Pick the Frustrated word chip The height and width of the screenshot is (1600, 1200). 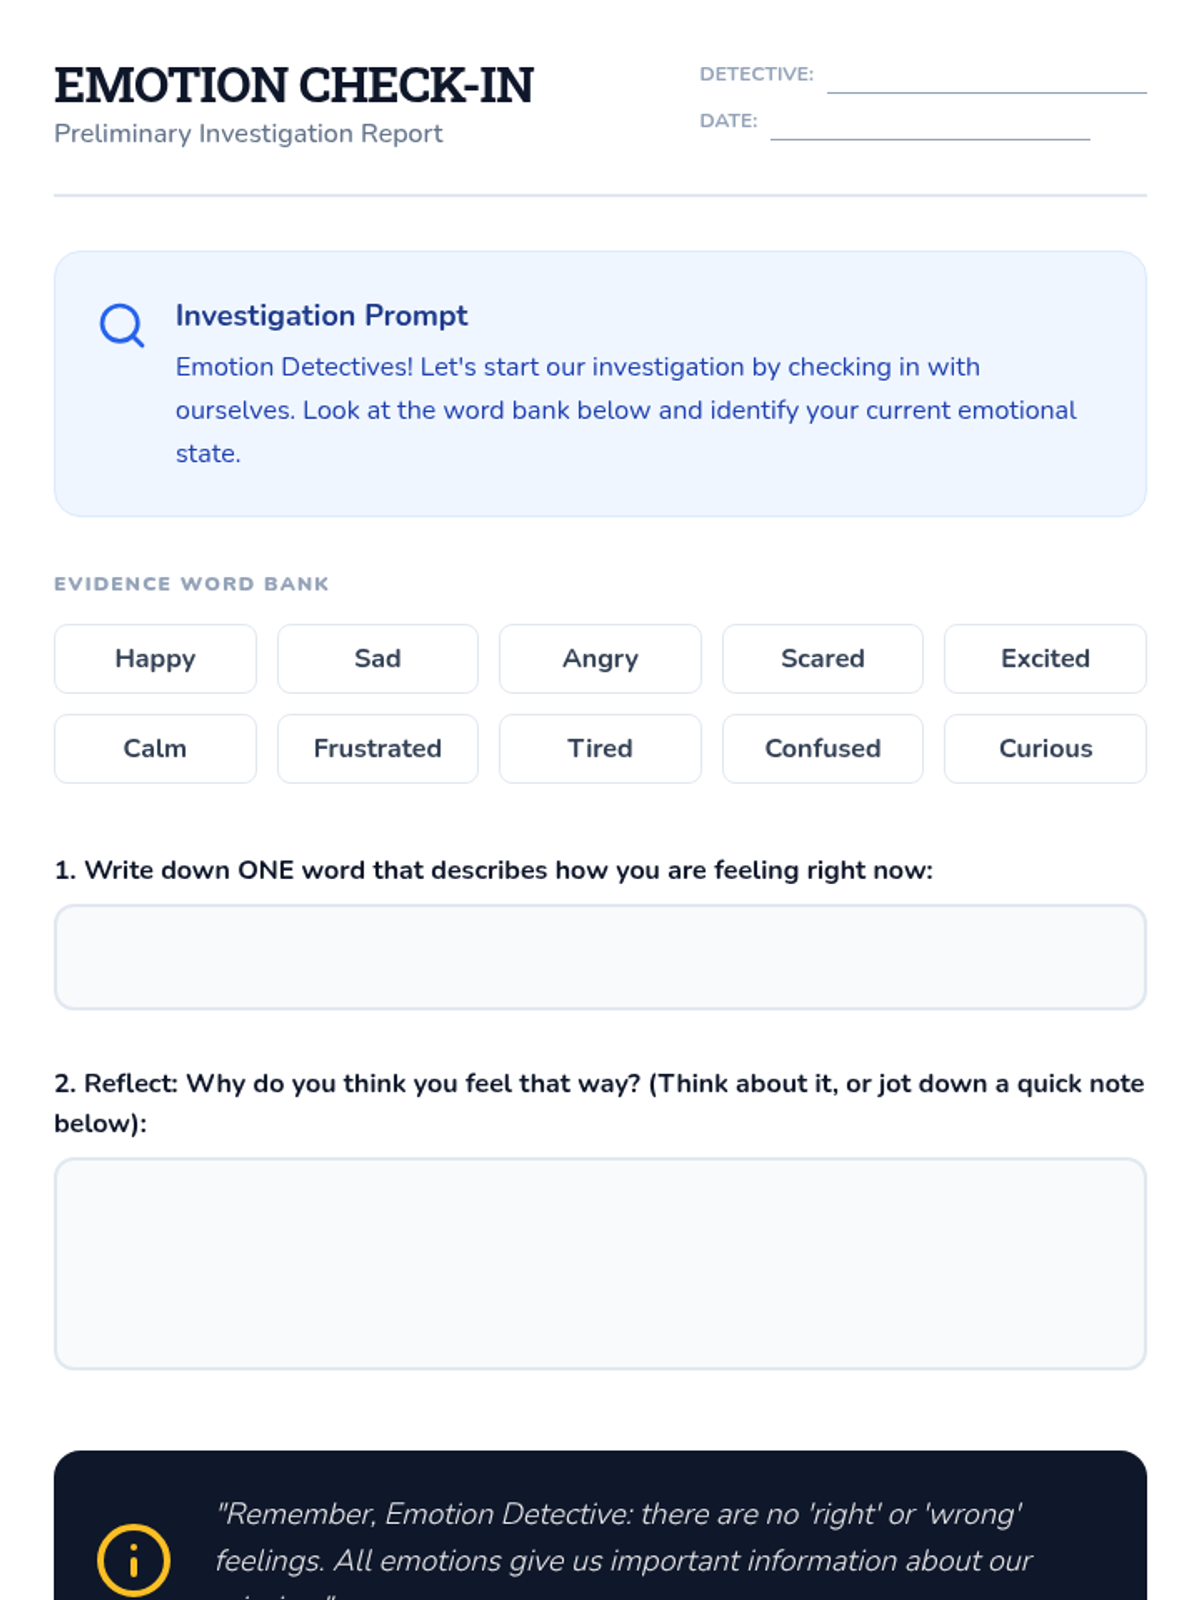tap(377, 749)
